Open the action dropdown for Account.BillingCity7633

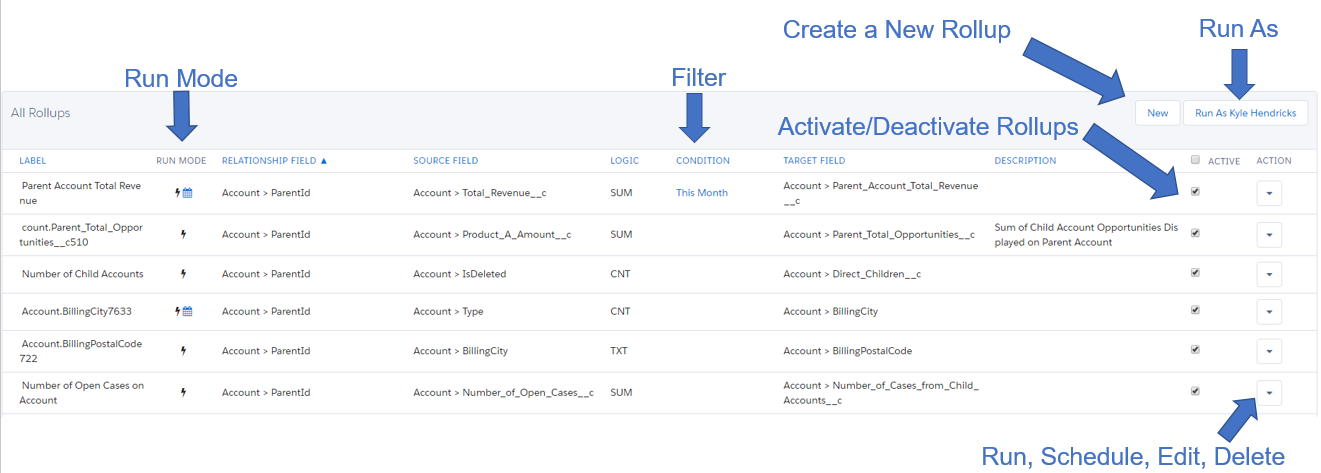pos(1268,312)
